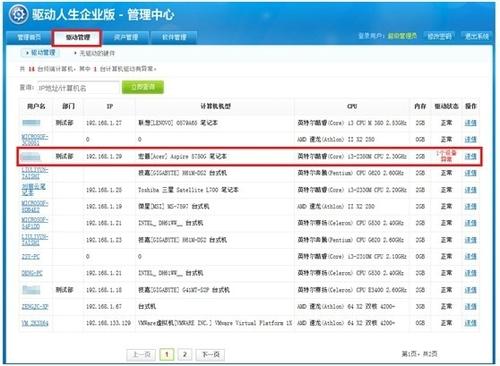Open the 无驱动的硬件 sub-navigation item
Viewport: 500px width, 366px height.
point(94,53)
